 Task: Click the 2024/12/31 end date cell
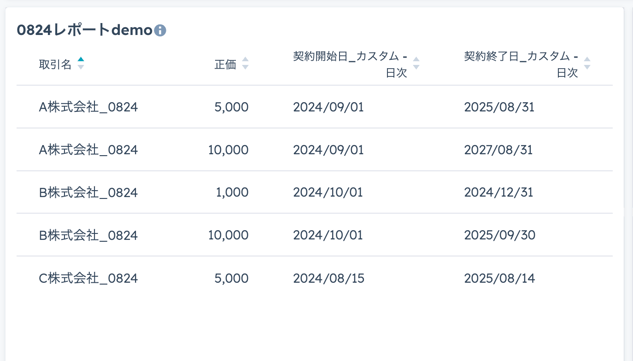499,192
